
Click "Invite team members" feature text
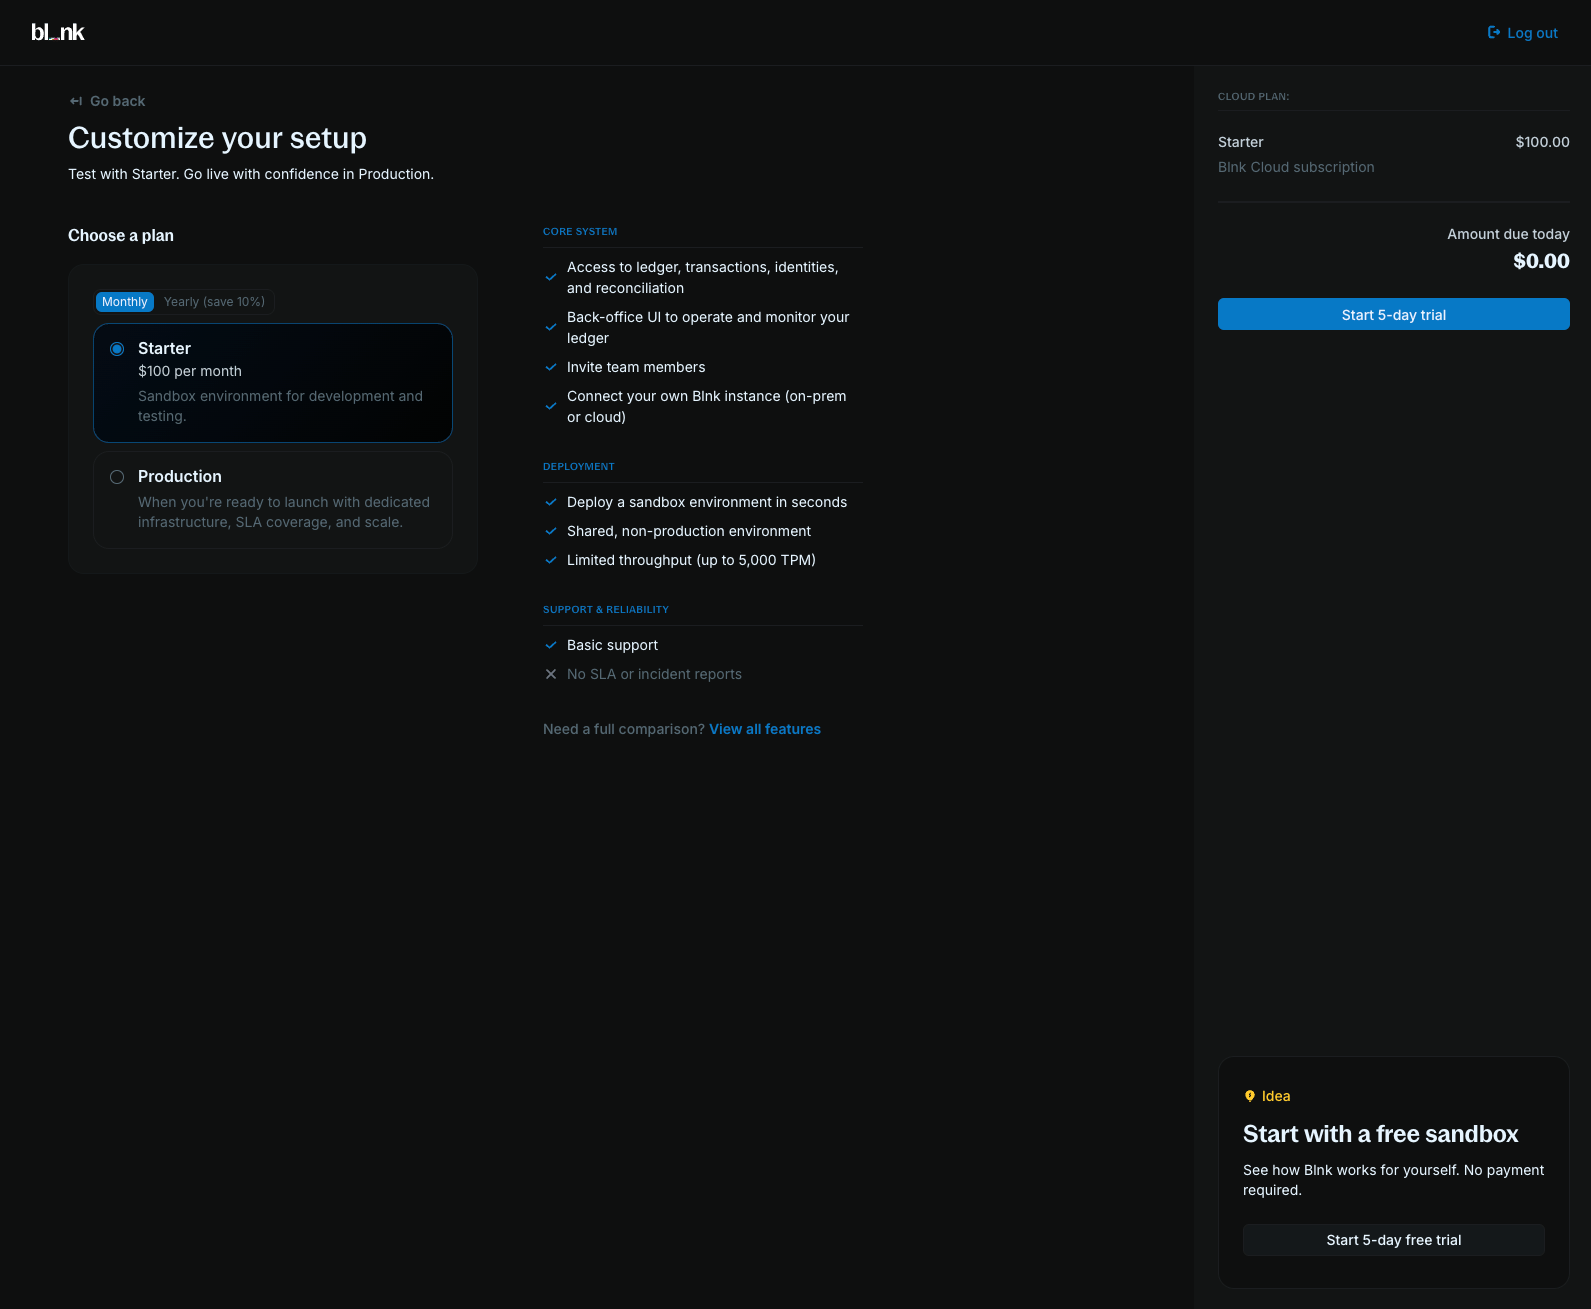(636, 367)
